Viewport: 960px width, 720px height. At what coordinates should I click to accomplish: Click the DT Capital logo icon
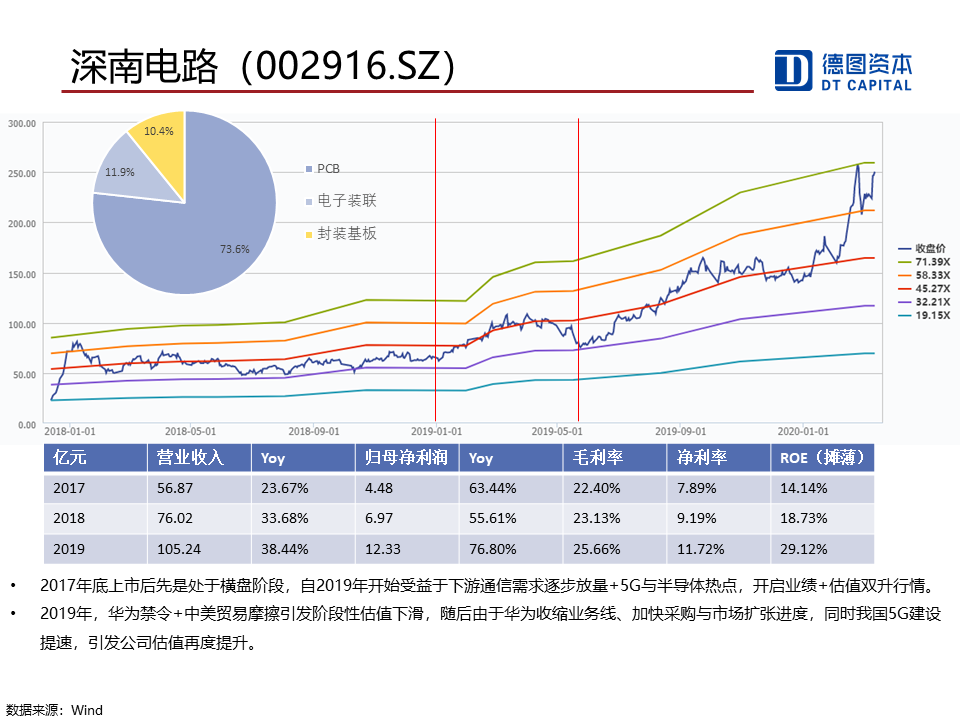point(793,70)
